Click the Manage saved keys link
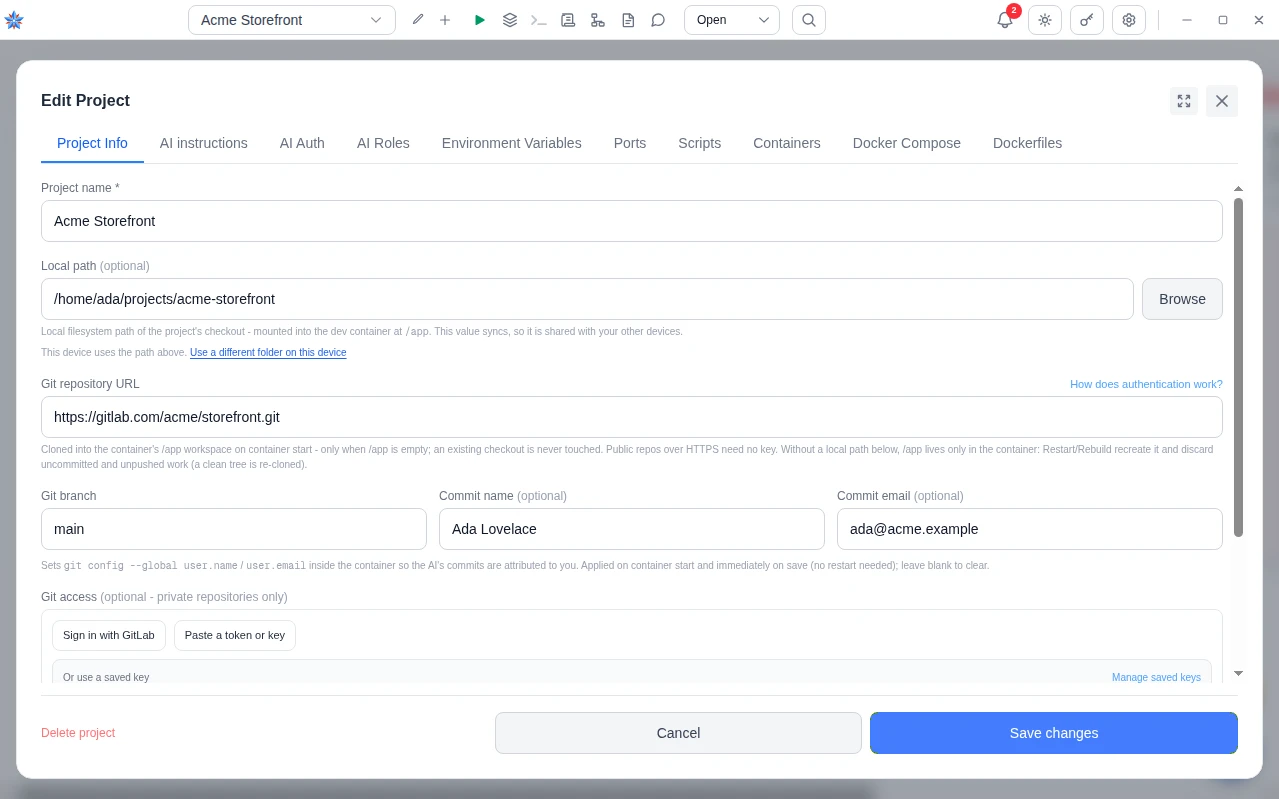 (x=1156, y=677)
